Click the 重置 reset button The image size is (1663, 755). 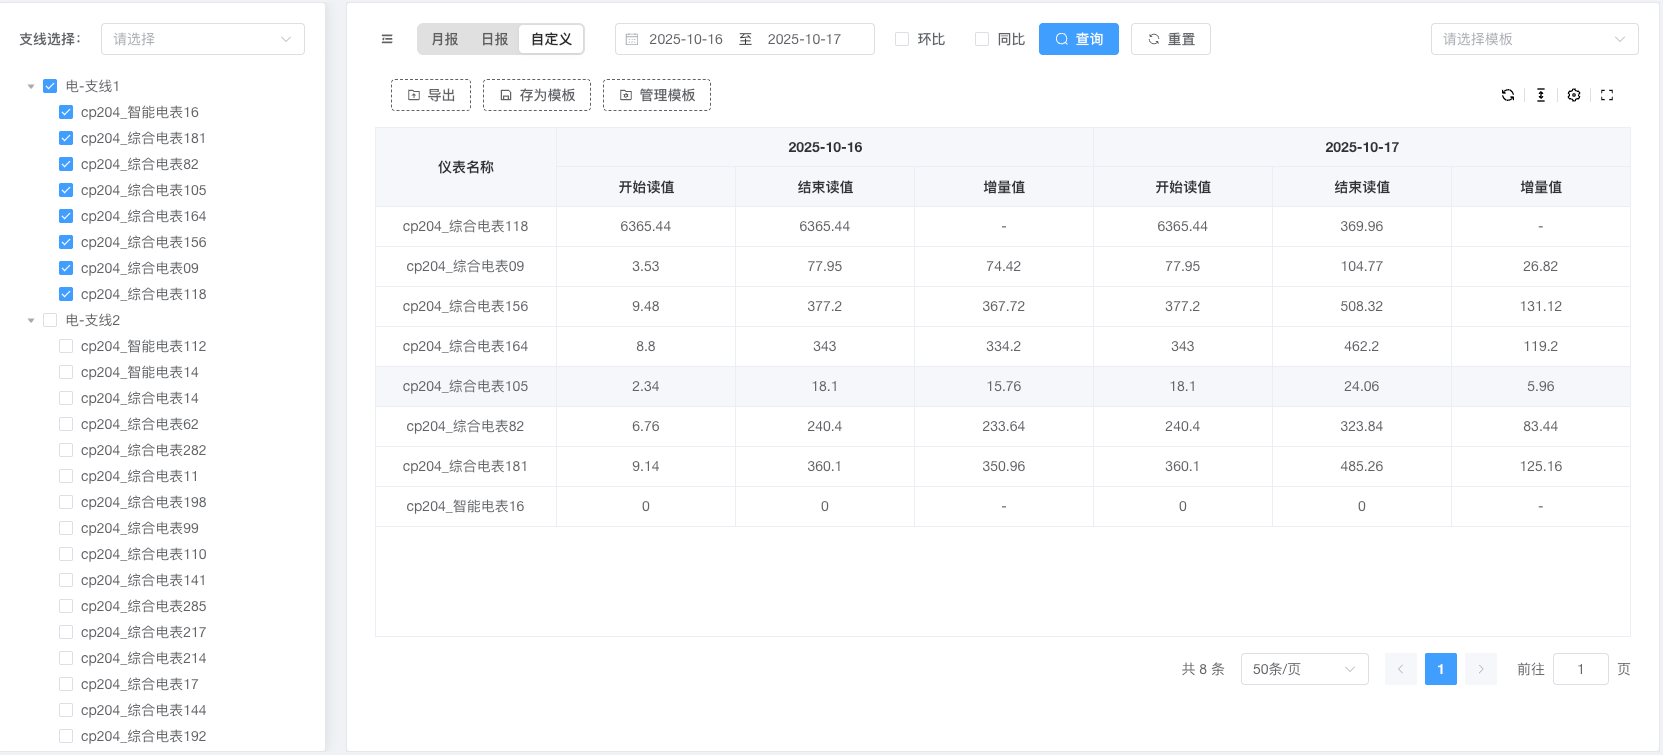[x=1171, y=39]
